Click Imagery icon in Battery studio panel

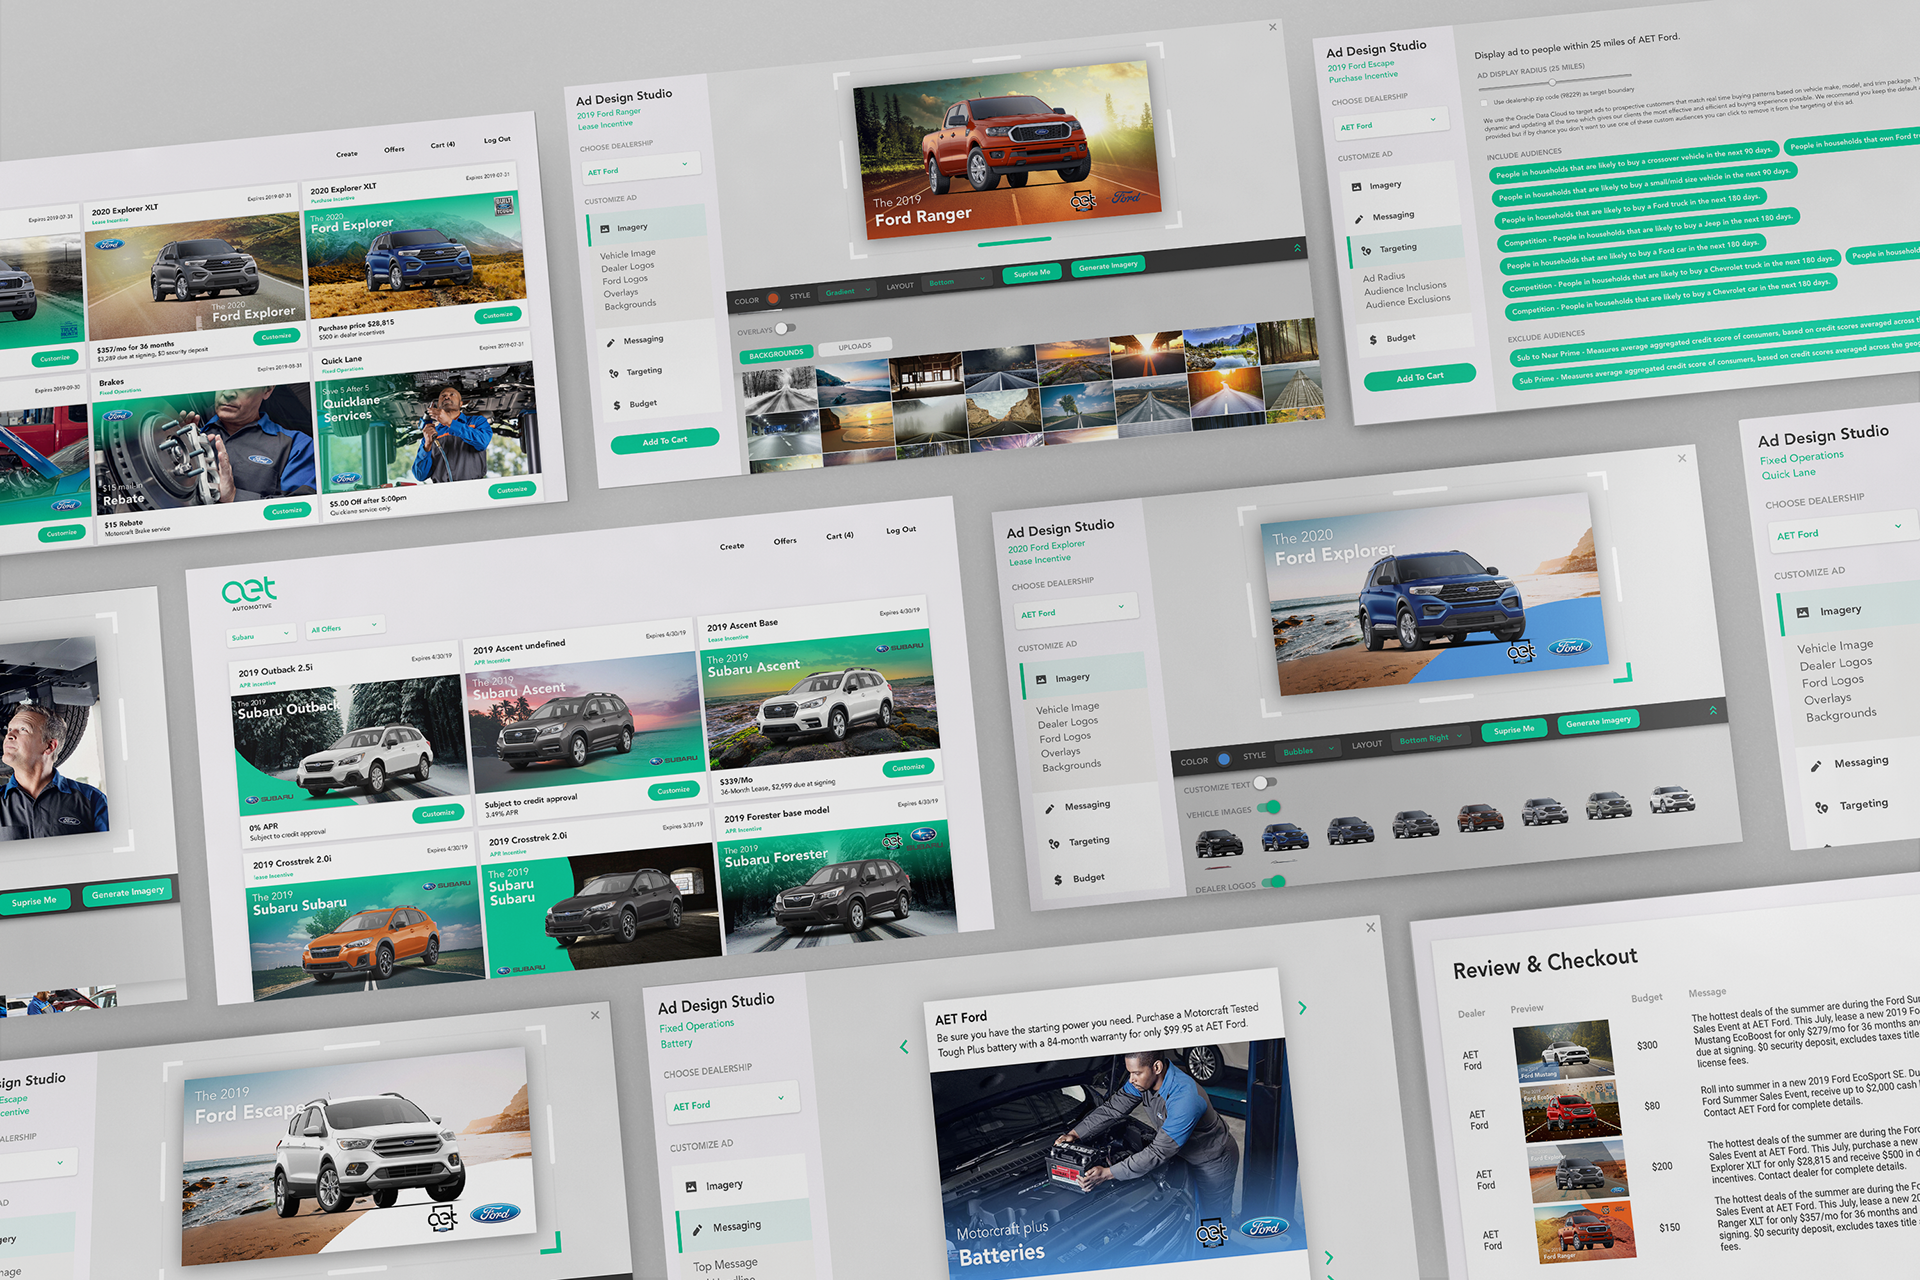691,1187
